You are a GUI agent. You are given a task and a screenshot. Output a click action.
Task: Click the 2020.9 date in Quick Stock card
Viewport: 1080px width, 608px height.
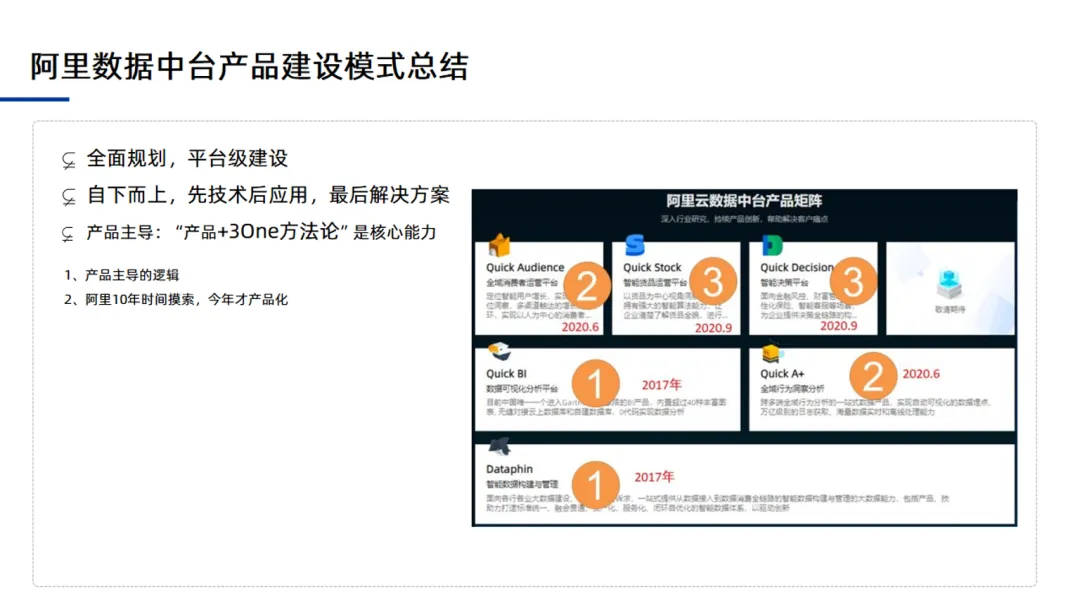tap(713, 328)
